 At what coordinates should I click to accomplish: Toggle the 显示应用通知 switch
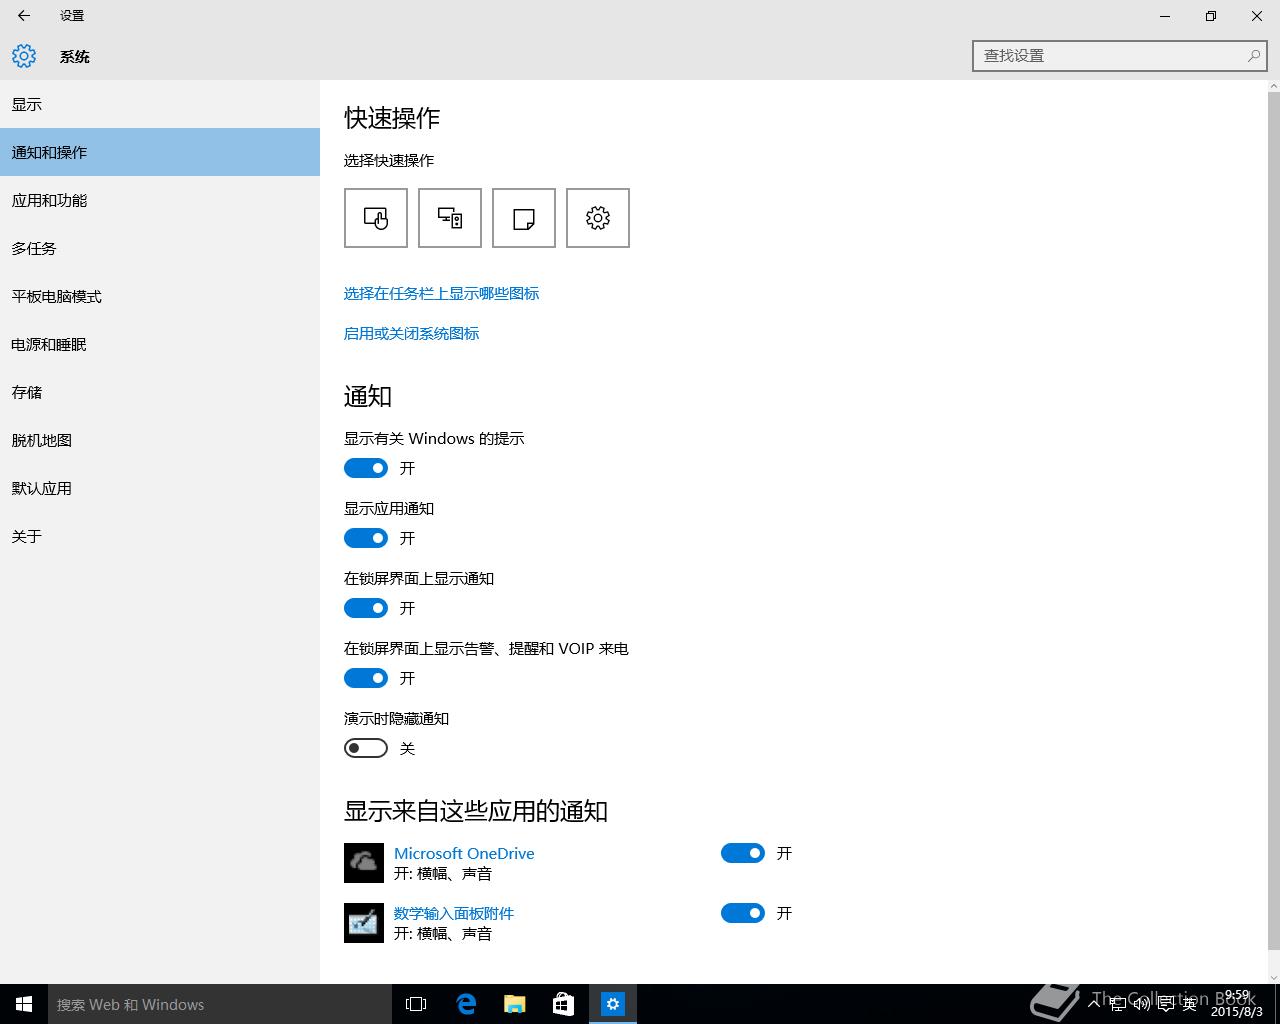pyautogui.click(x=366, y=538)
